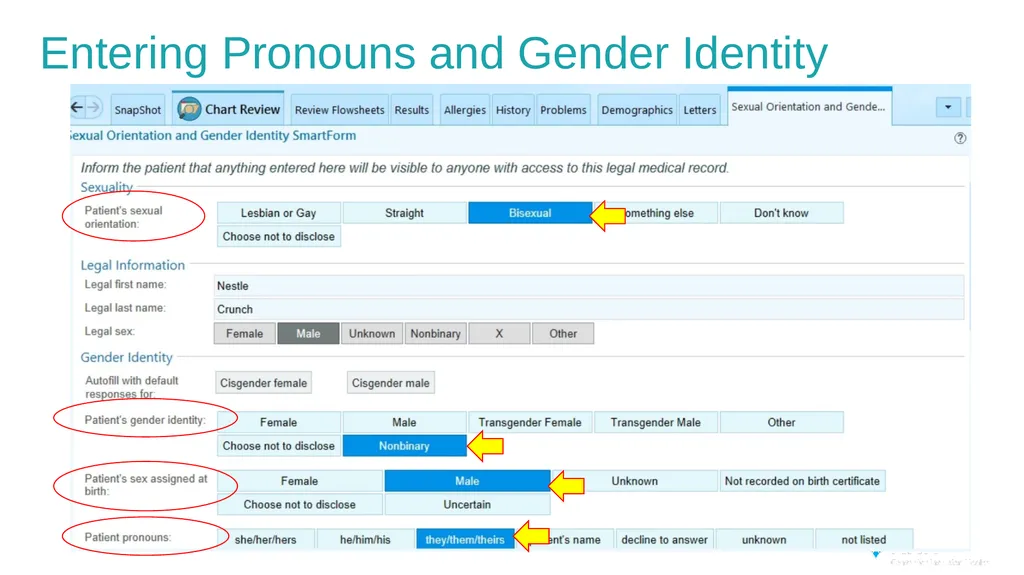Select Not recorded on birth certificate
The height and width of the screenshot is (575, 1024).
coord(802,481)
